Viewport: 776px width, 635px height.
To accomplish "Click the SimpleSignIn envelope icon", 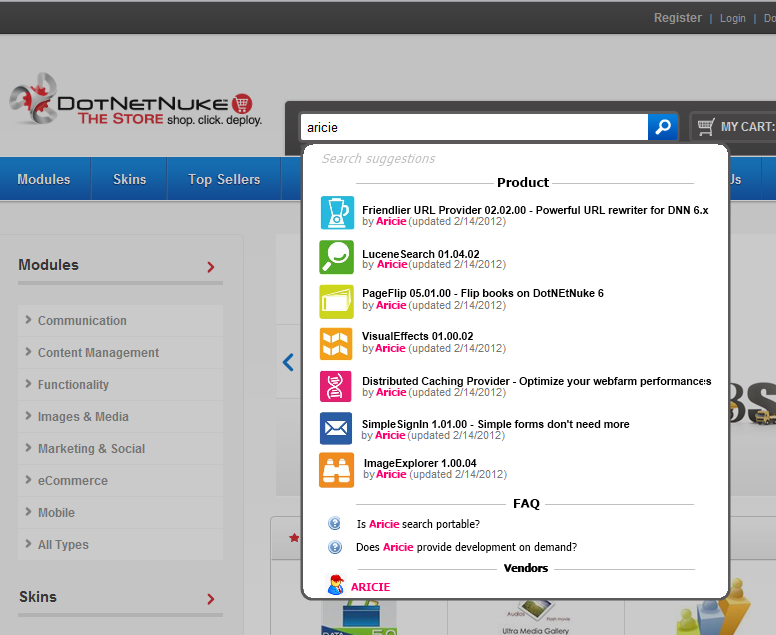I will pos(336,429).
